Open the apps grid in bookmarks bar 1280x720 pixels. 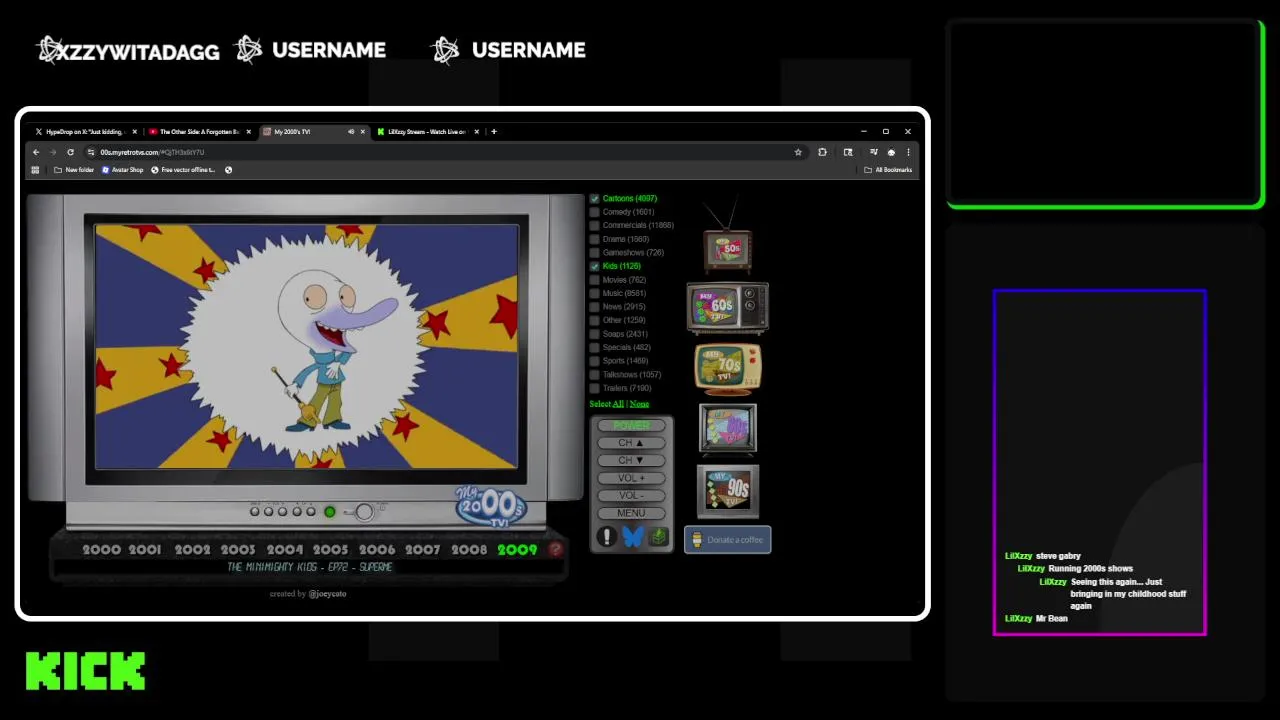pyautogui.click(x=35, y=170)
